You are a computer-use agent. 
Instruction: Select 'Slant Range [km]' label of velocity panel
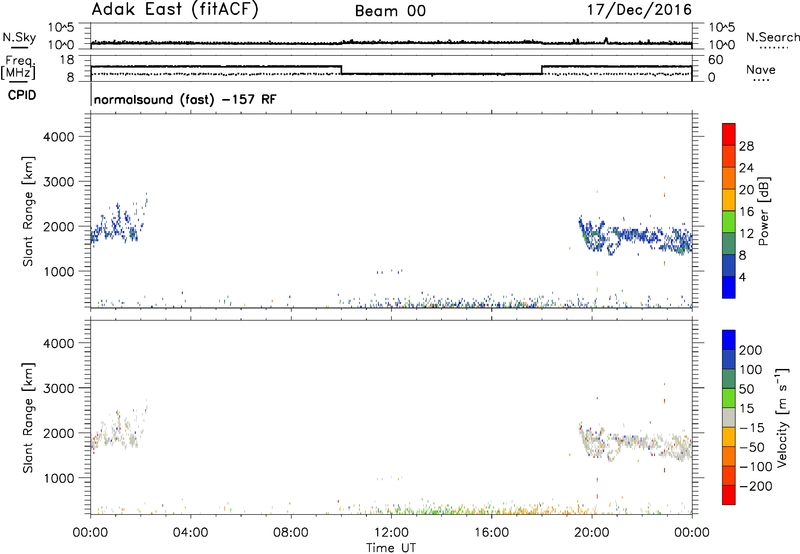click(28, 417)
